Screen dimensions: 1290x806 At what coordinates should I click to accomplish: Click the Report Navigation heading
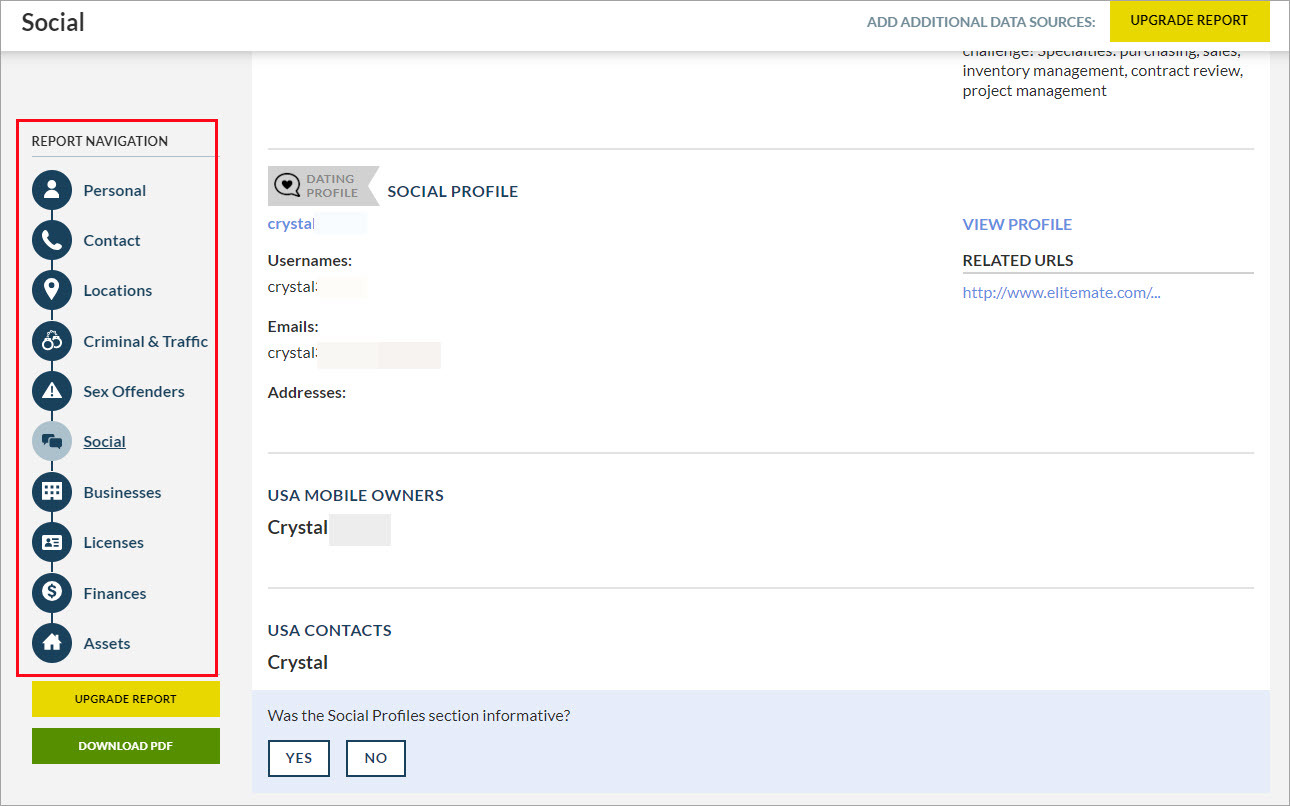click(100, 141)
